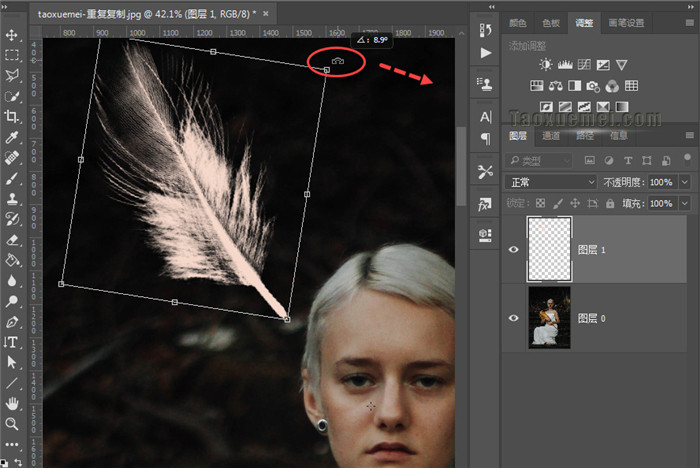Lock transparent pixels of layer
The width and height of the screenshot is (700, 468).
(x=540, y=204)
